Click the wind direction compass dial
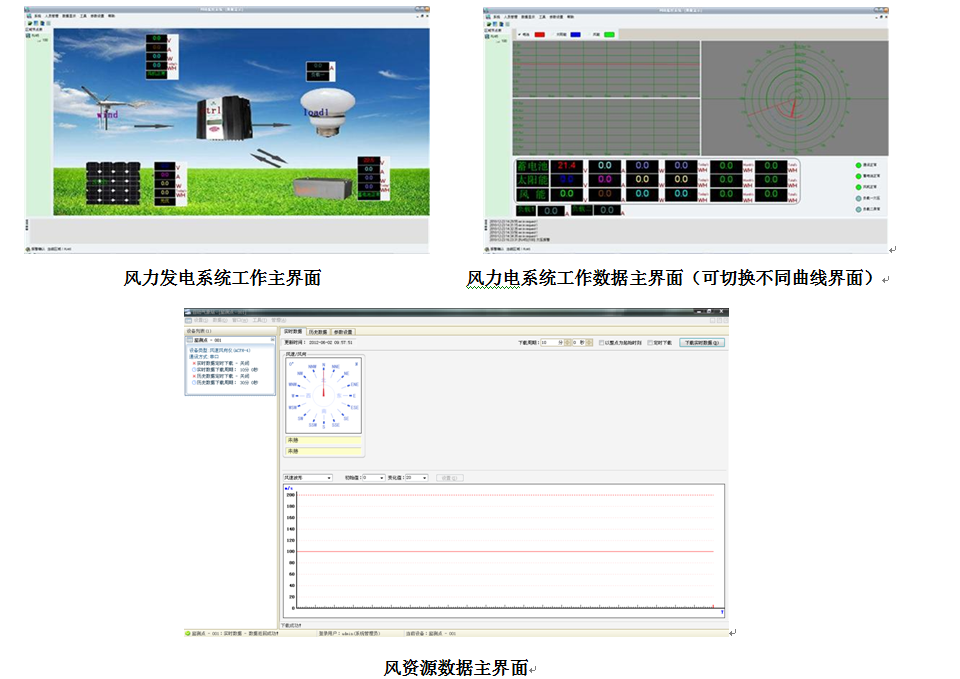 324,394
